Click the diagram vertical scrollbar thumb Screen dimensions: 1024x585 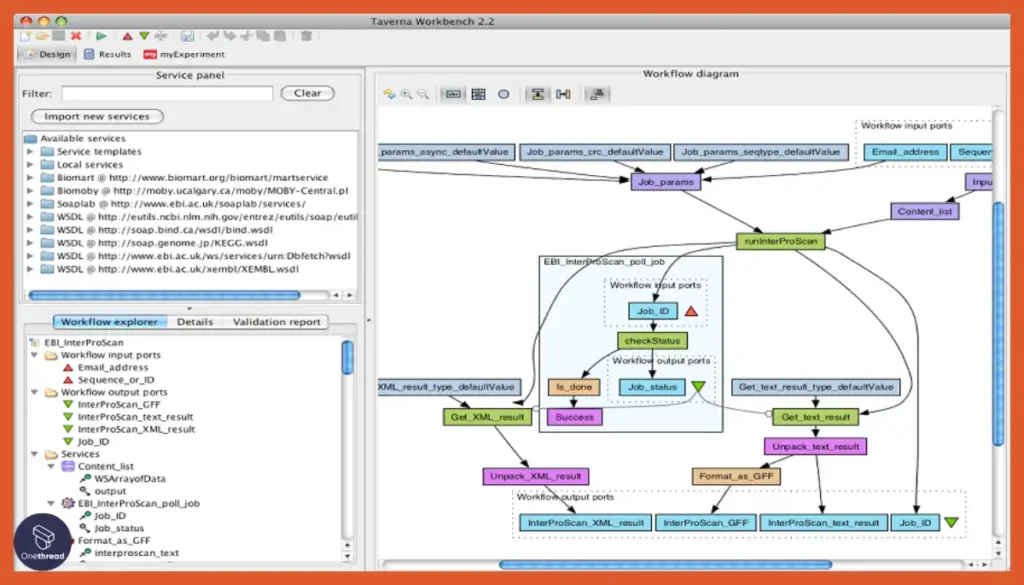999,324
